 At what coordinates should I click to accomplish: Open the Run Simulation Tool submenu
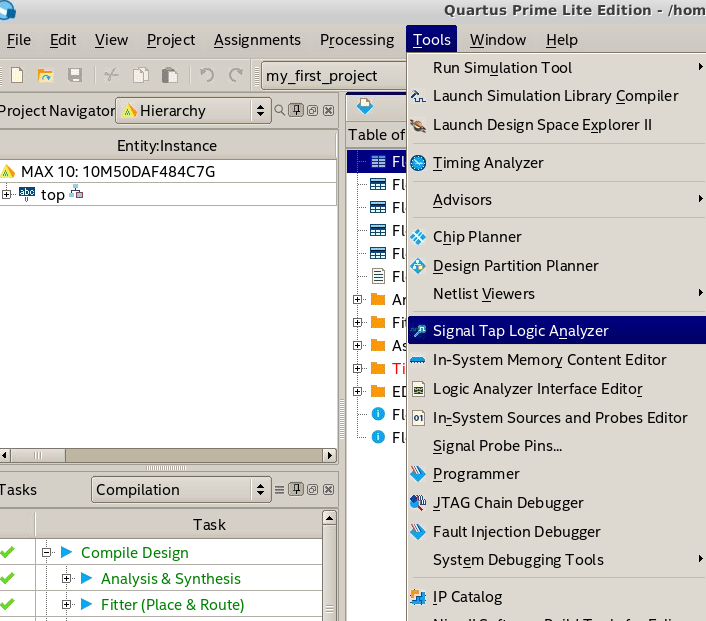557,68
